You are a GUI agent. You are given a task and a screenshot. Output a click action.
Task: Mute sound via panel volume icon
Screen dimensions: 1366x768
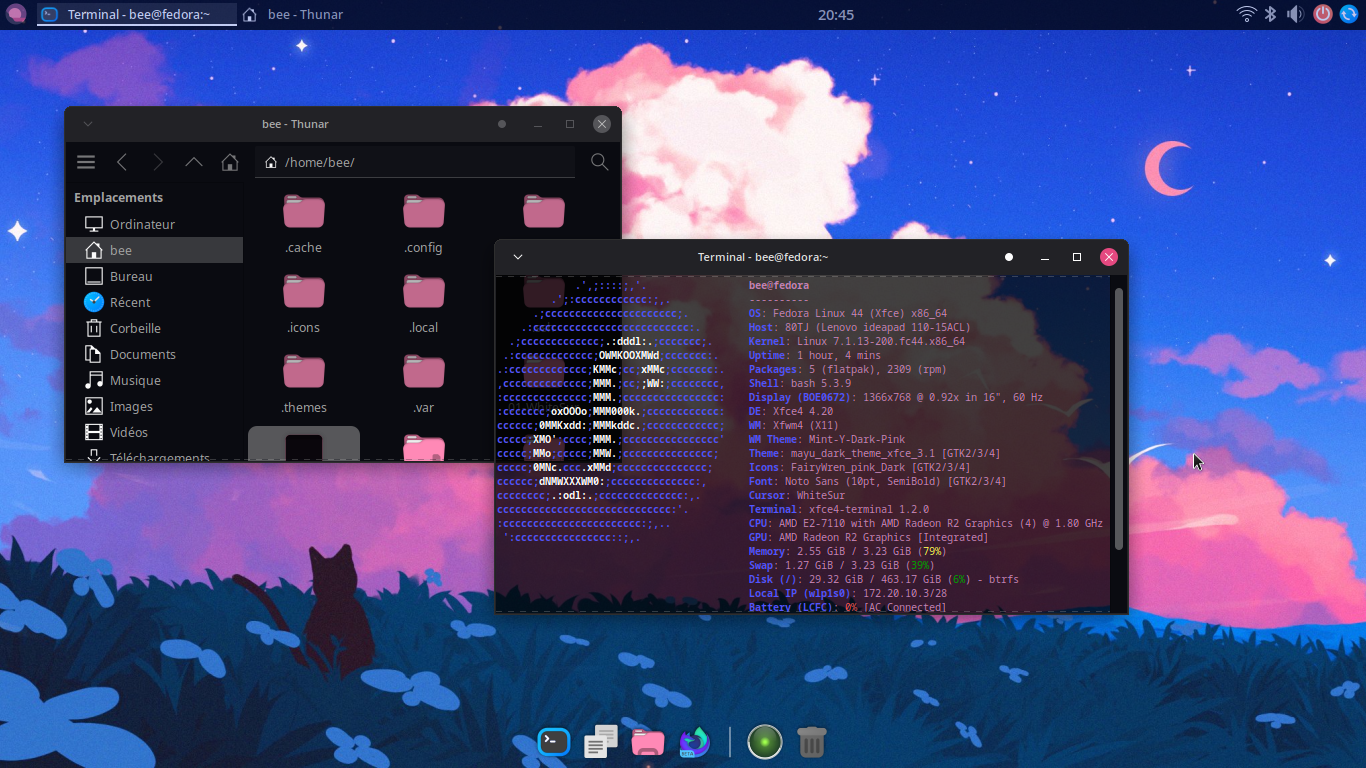click(1296, 14)
